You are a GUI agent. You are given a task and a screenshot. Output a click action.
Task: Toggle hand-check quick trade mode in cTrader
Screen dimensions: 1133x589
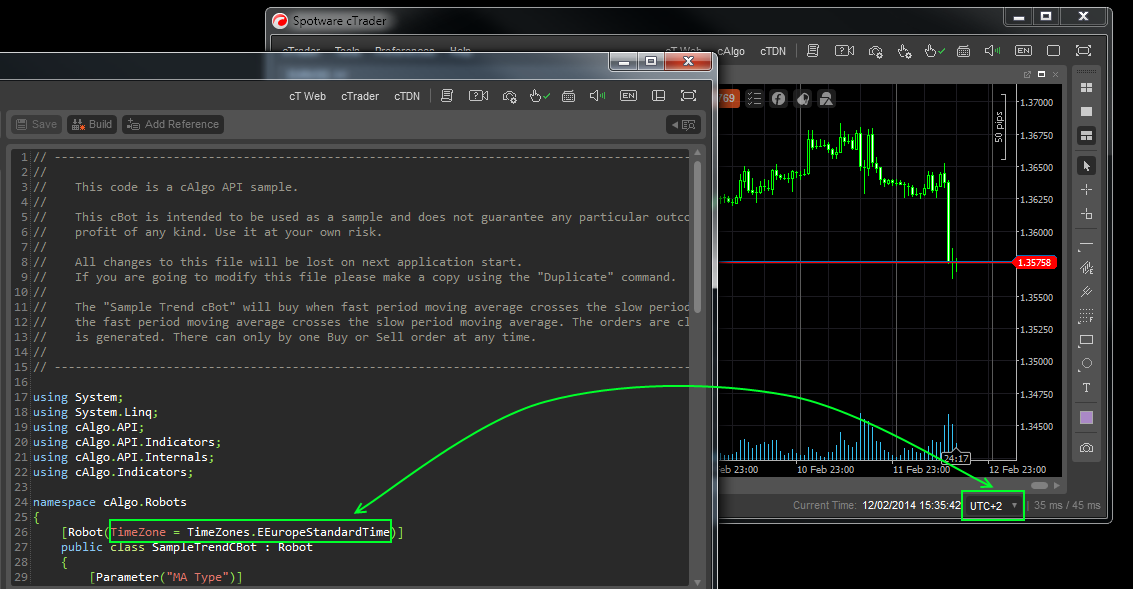click(934, 51)
